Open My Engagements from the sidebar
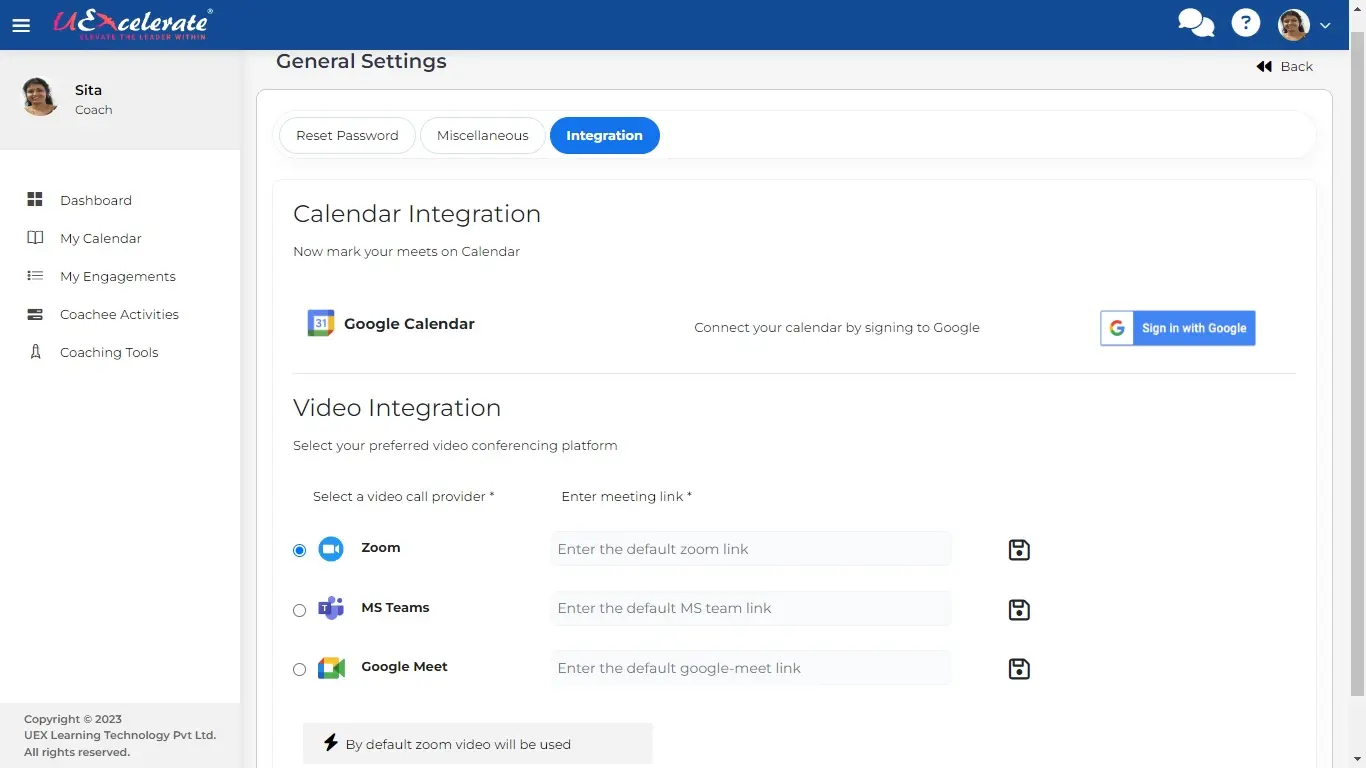This screenshot has height=768, width=1366. (x=117, y=277)
